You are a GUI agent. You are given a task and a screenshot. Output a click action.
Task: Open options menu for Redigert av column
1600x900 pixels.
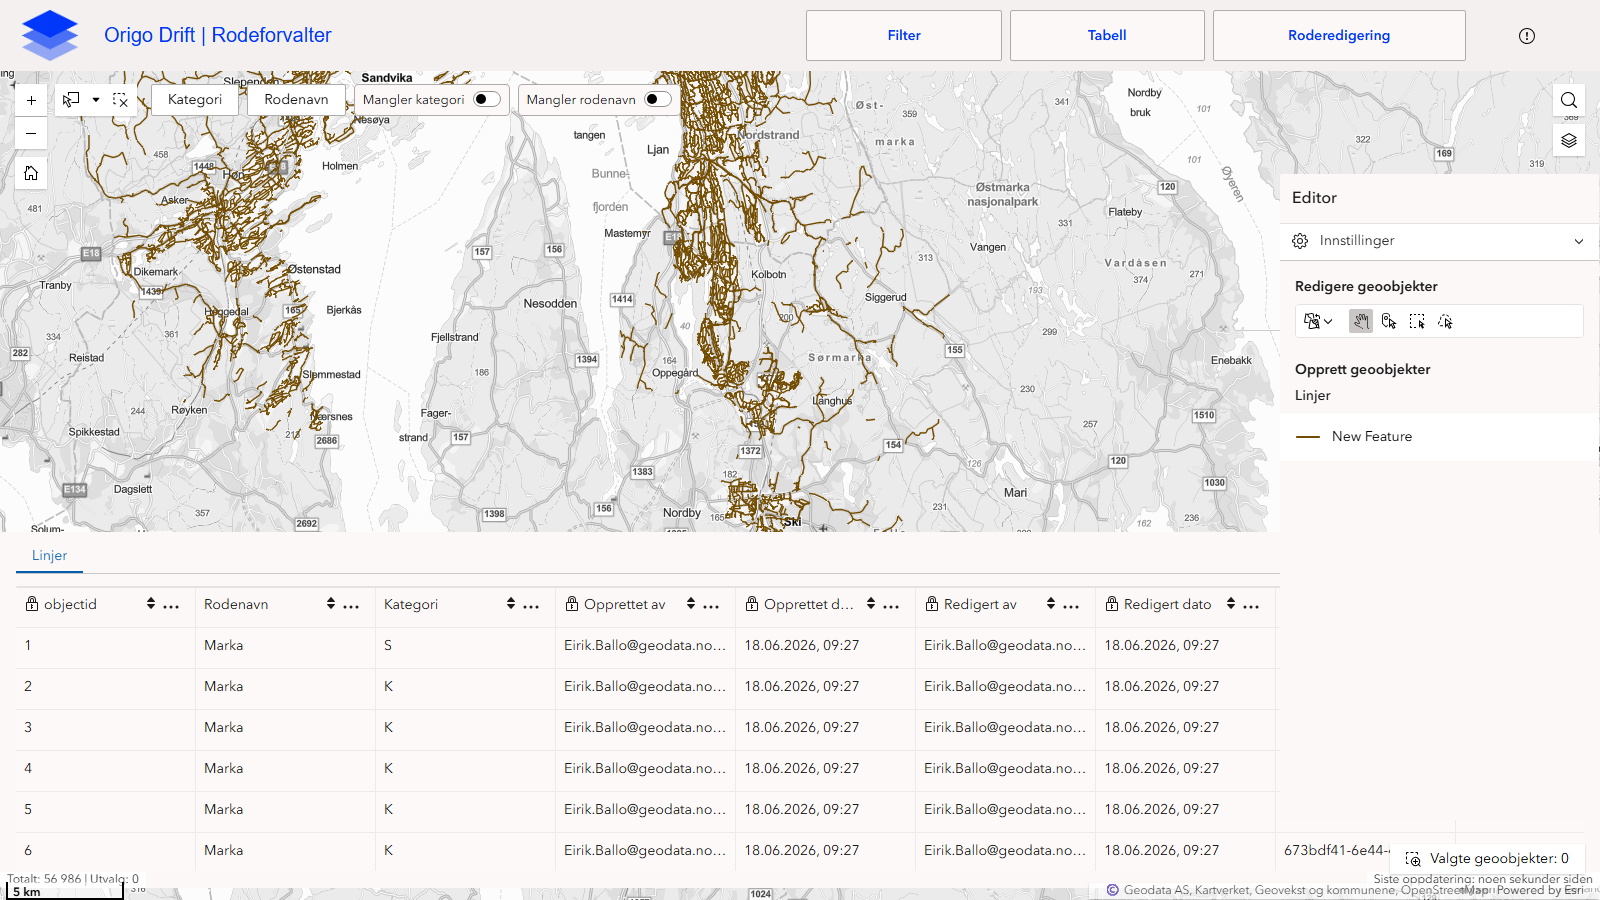[1071, 605]
